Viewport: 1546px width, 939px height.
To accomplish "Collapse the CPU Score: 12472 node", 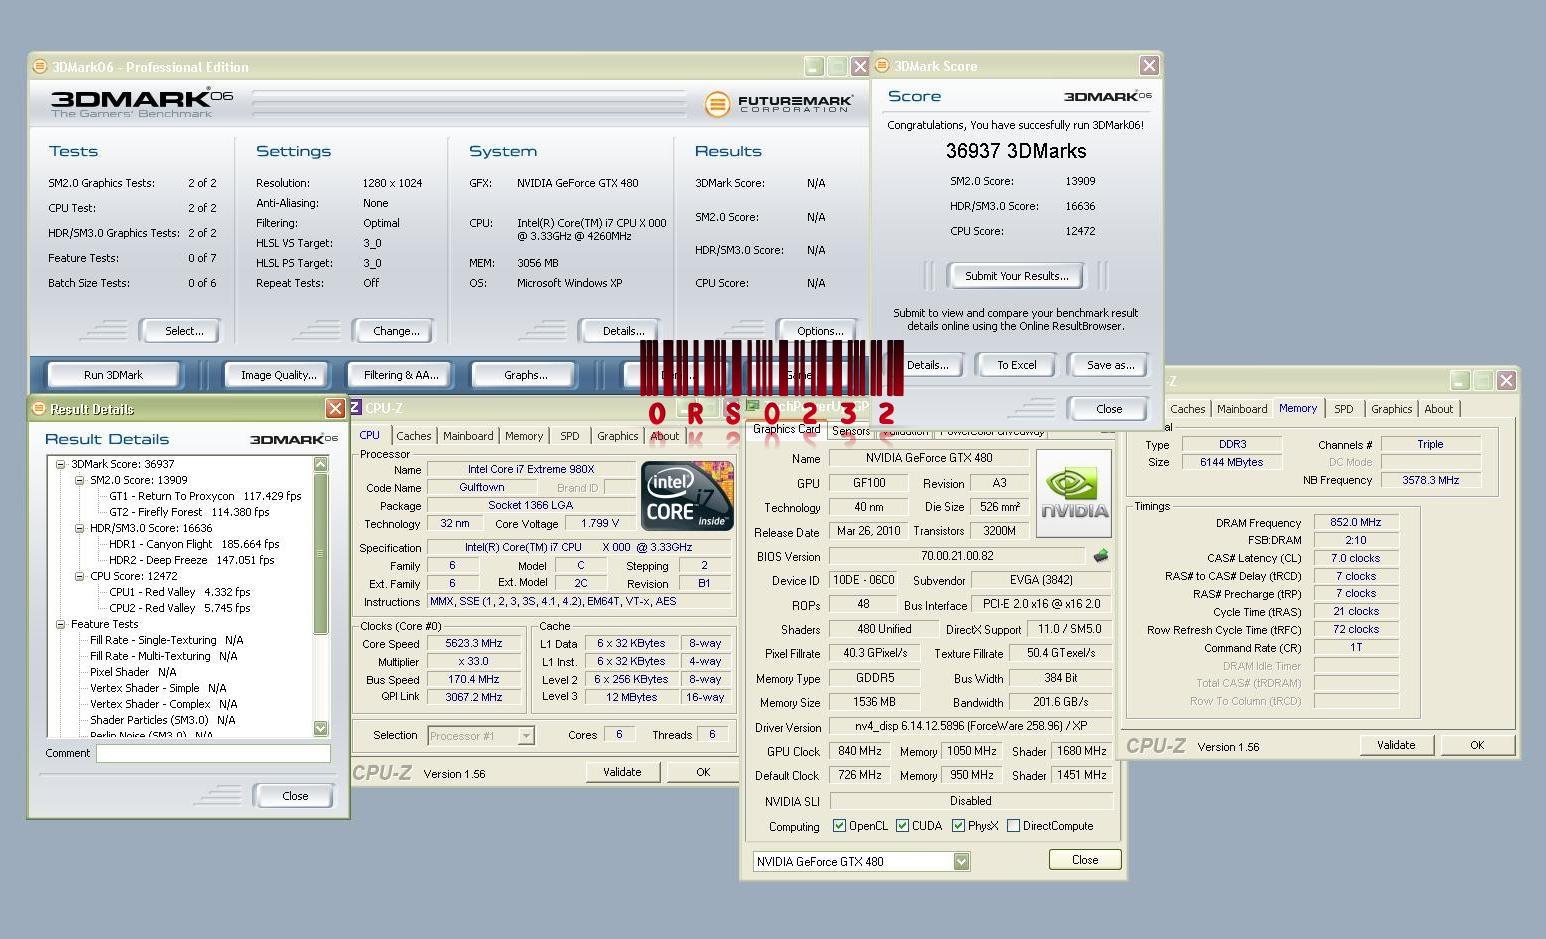I will pyautogui.click(x=79, y=576).
